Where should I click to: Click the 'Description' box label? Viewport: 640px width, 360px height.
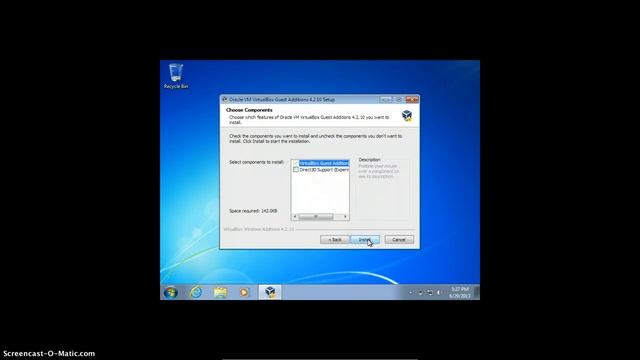point(369,160)
